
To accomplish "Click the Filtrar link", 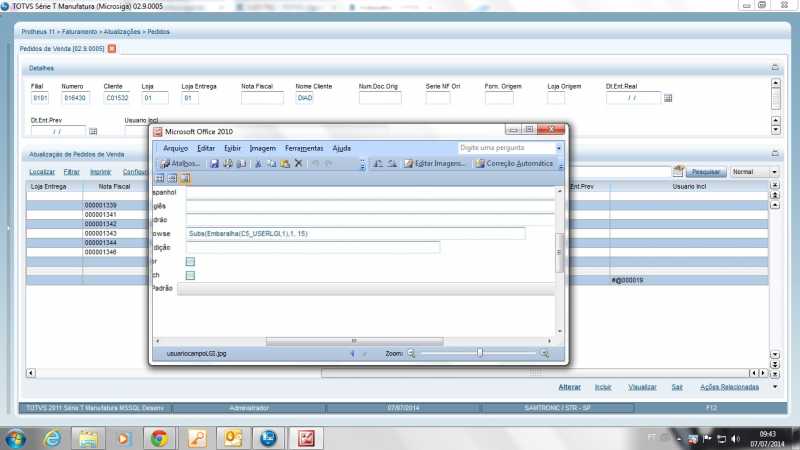I will point(71,172).
